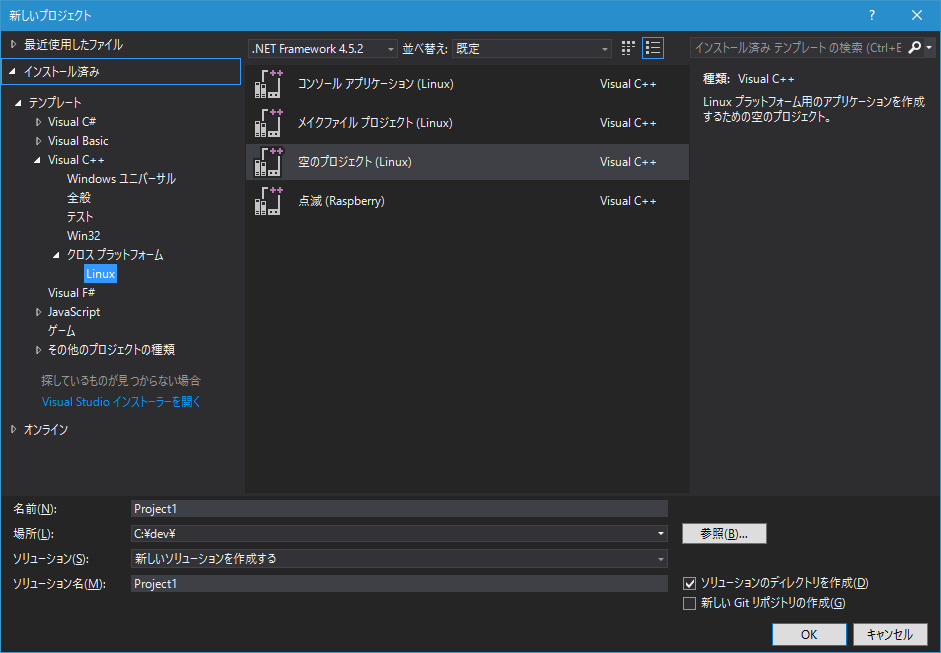
Task: Choose コンソール アプリケーション (Linux) template
Action: click(467, 84)
